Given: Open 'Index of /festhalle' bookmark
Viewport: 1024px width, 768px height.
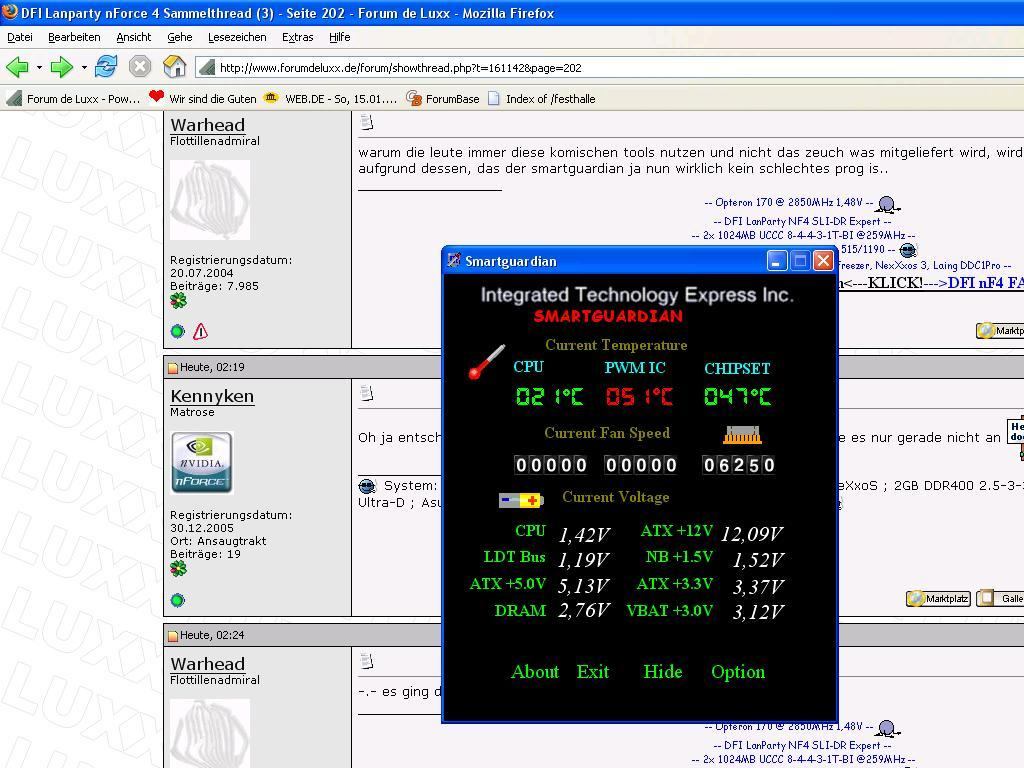Looking at the screenshot, I should tap(541, 99).
